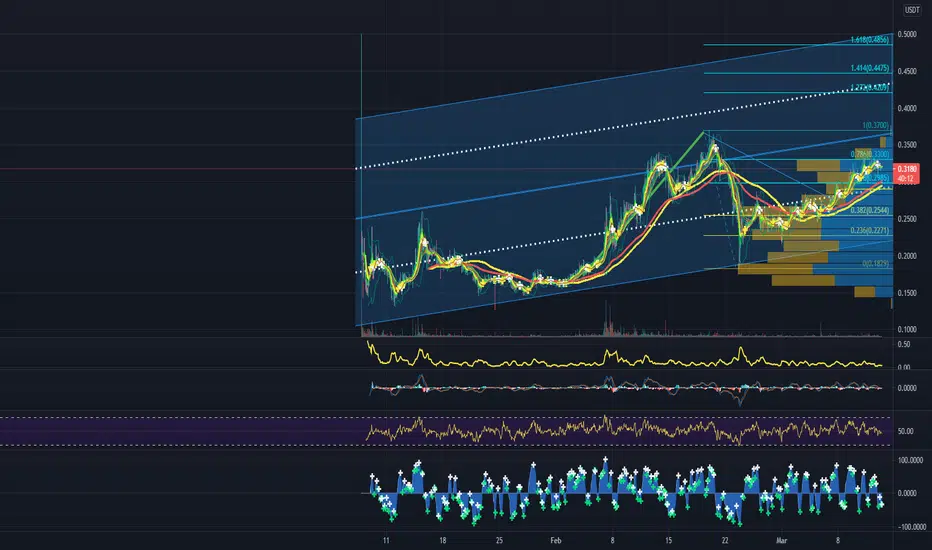Click the 0.4500 price axis label

[x=907, y=71]
